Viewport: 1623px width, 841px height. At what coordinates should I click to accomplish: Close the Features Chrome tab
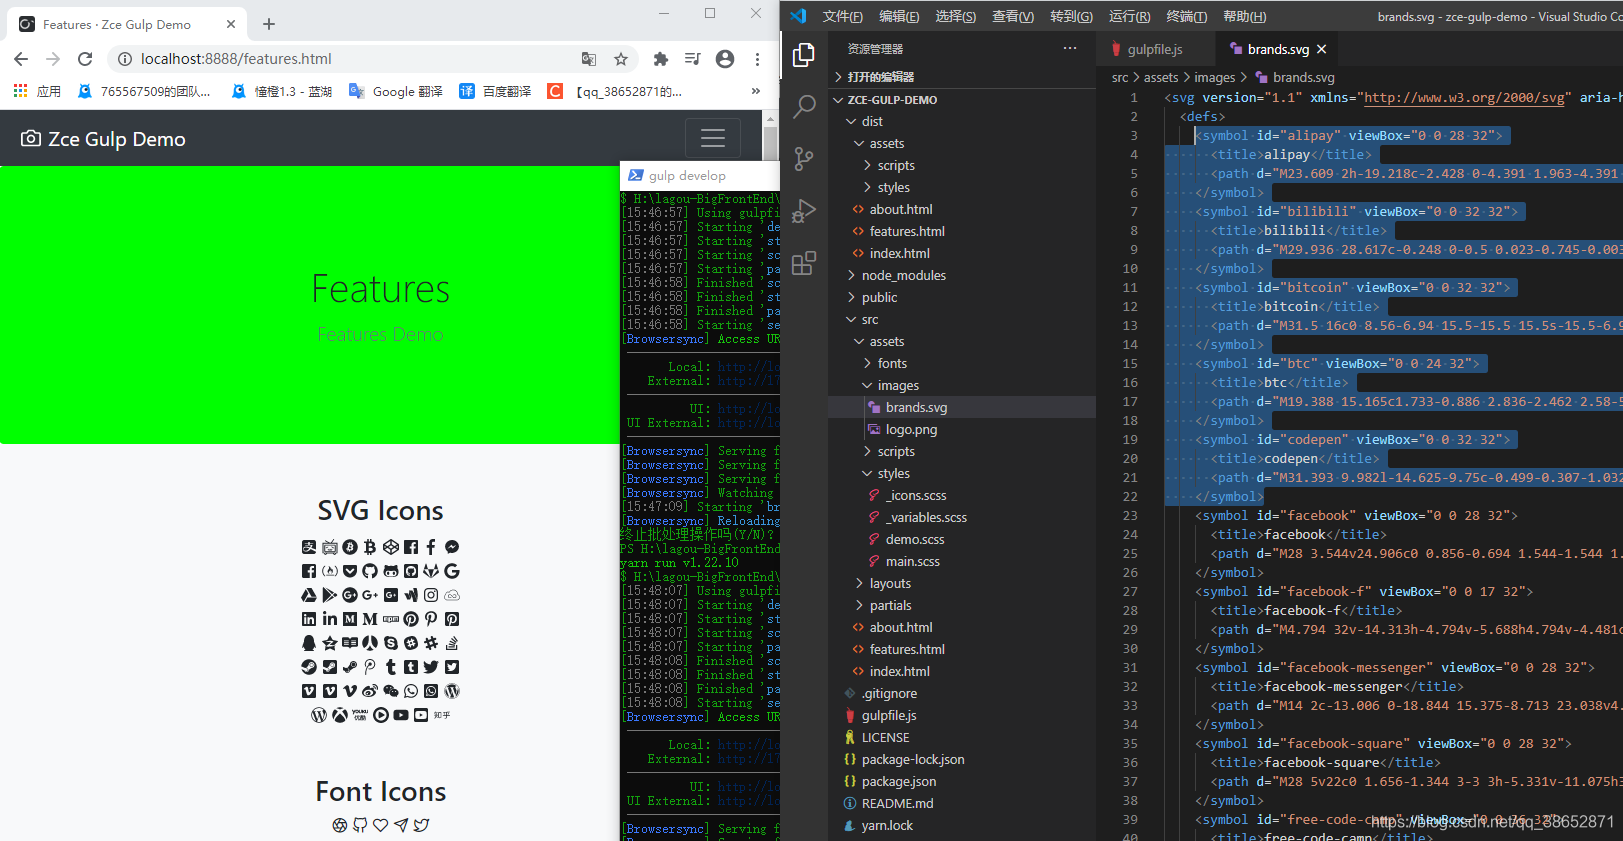point(231,24)
